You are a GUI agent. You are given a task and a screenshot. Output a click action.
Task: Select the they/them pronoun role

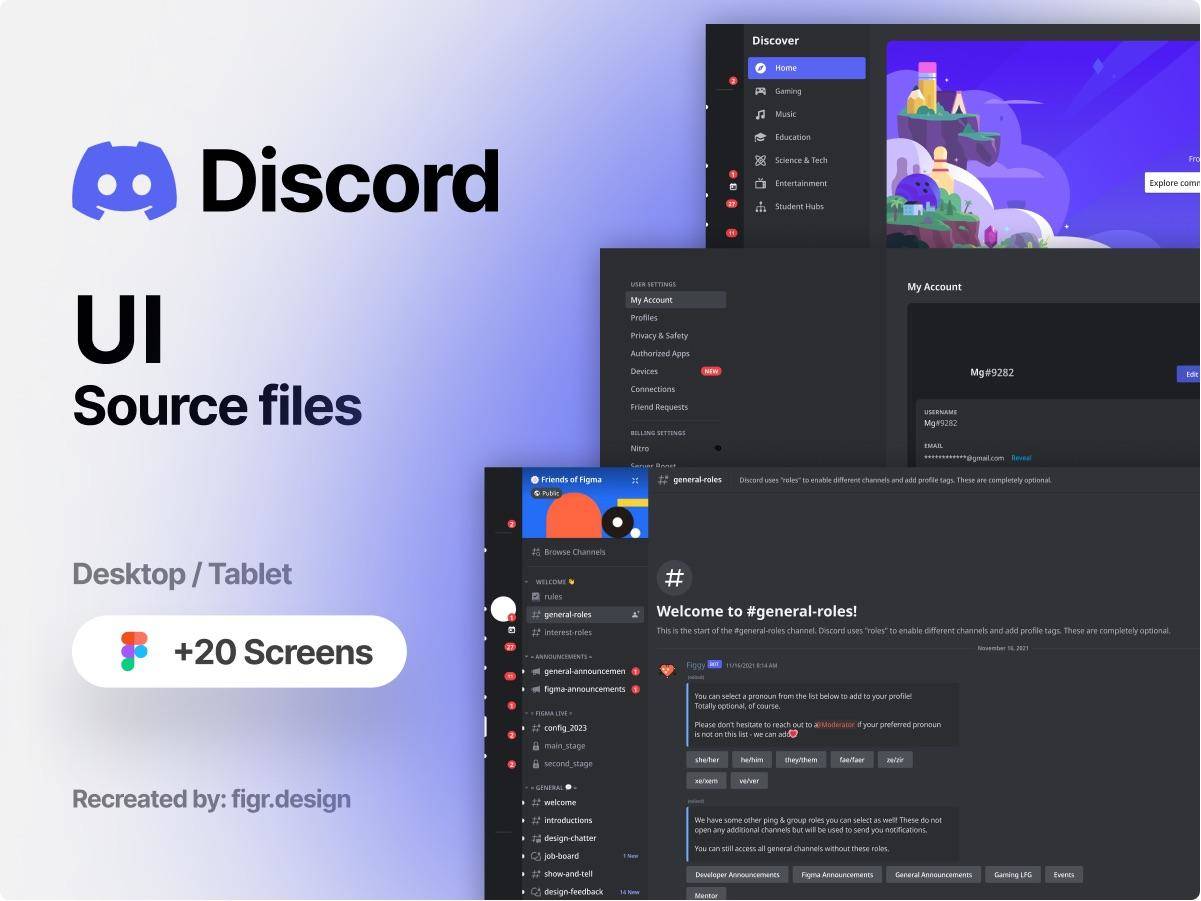click(801, 760)
